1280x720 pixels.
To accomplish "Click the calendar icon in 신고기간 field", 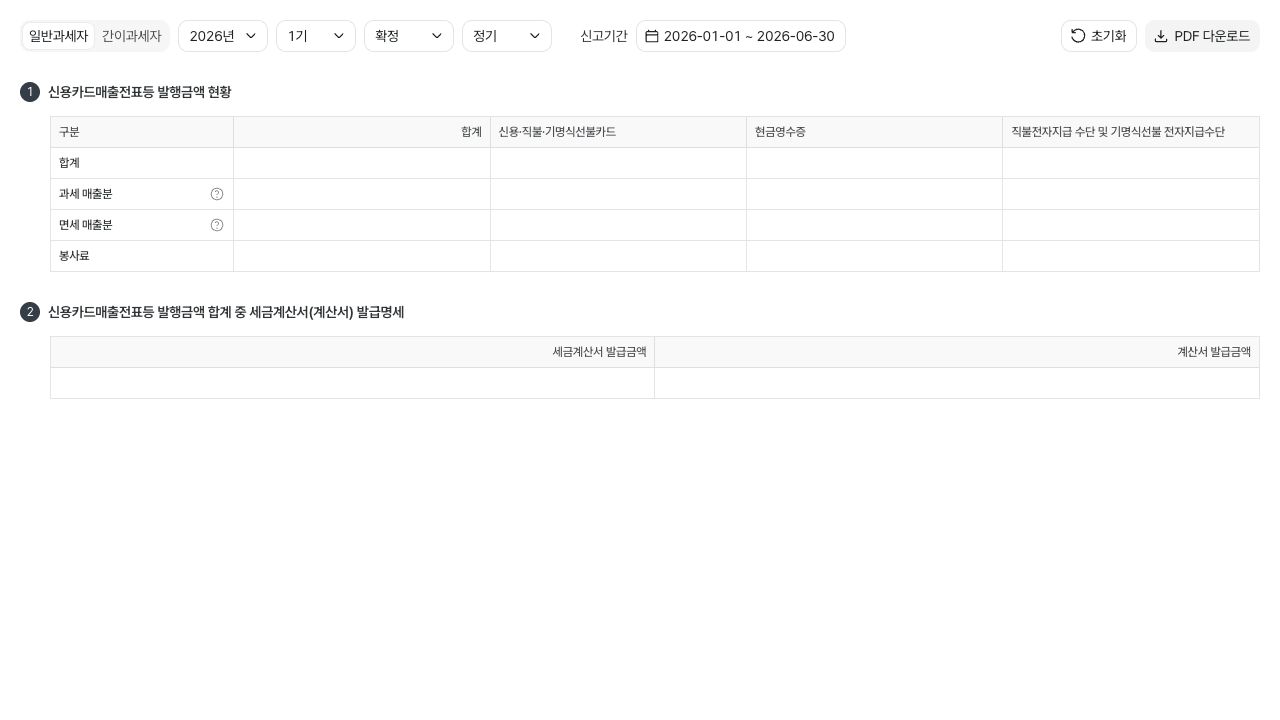I will coord(652,36).
